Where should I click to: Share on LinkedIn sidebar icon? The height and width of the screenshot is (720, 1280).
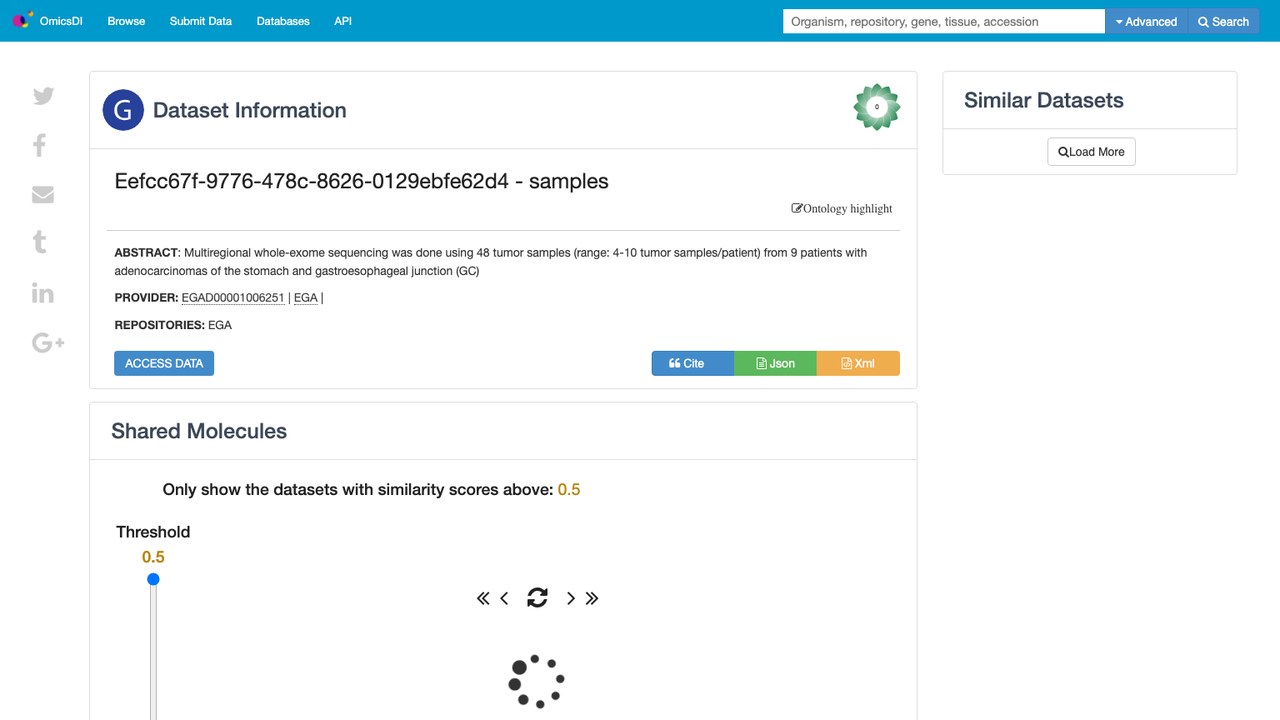click(x=42, y=293)
